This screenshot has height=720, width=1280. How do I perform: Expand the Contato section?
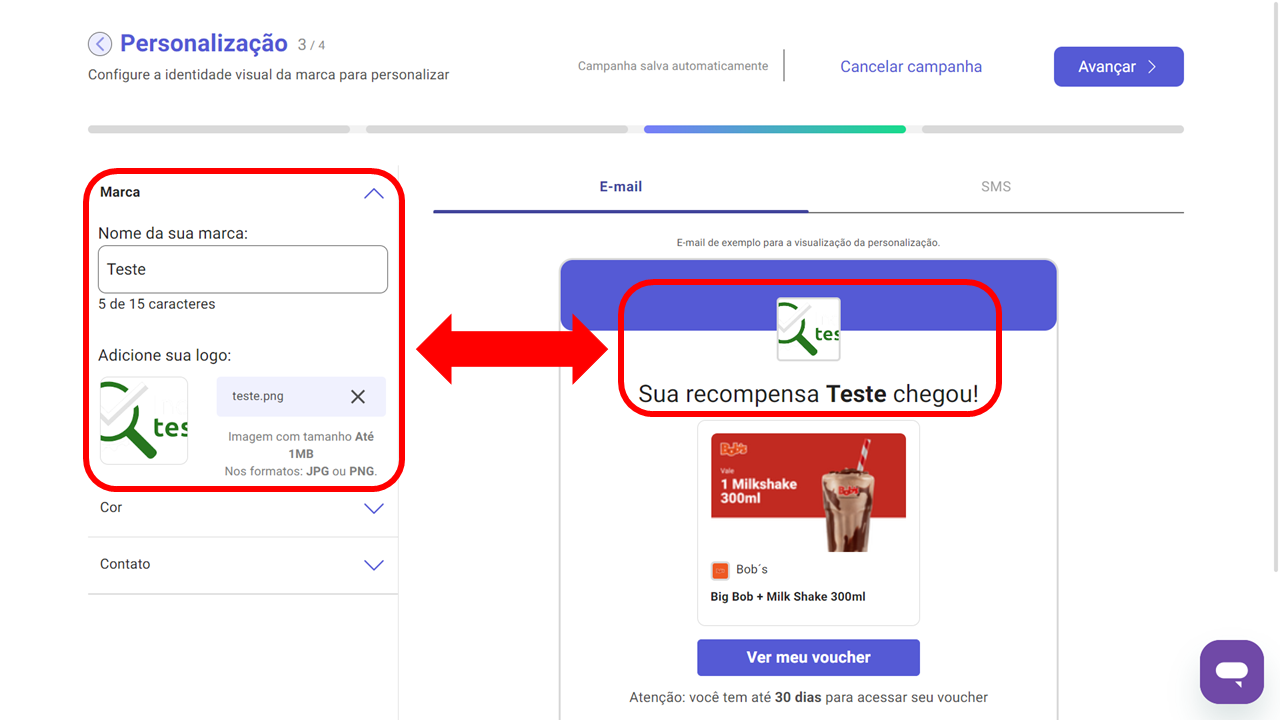[373, 565]
